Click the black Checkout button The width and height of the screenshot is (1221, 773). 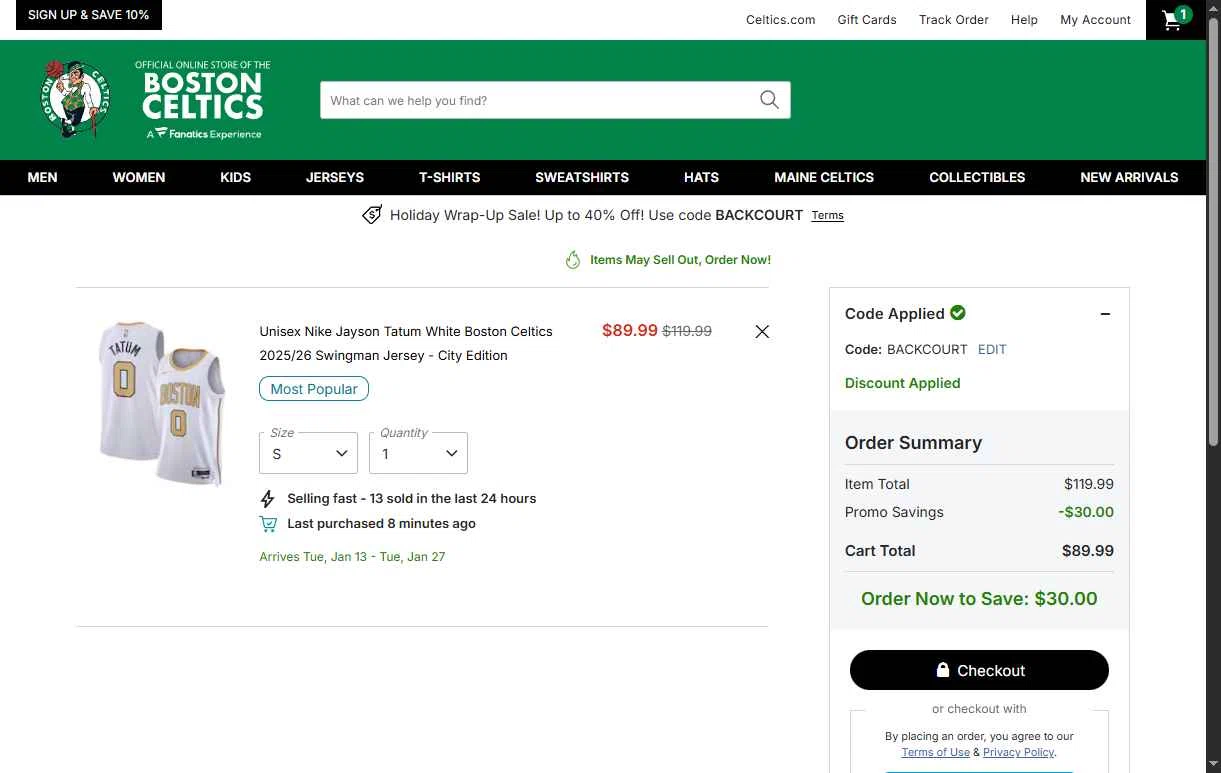[x=979, y=670]
